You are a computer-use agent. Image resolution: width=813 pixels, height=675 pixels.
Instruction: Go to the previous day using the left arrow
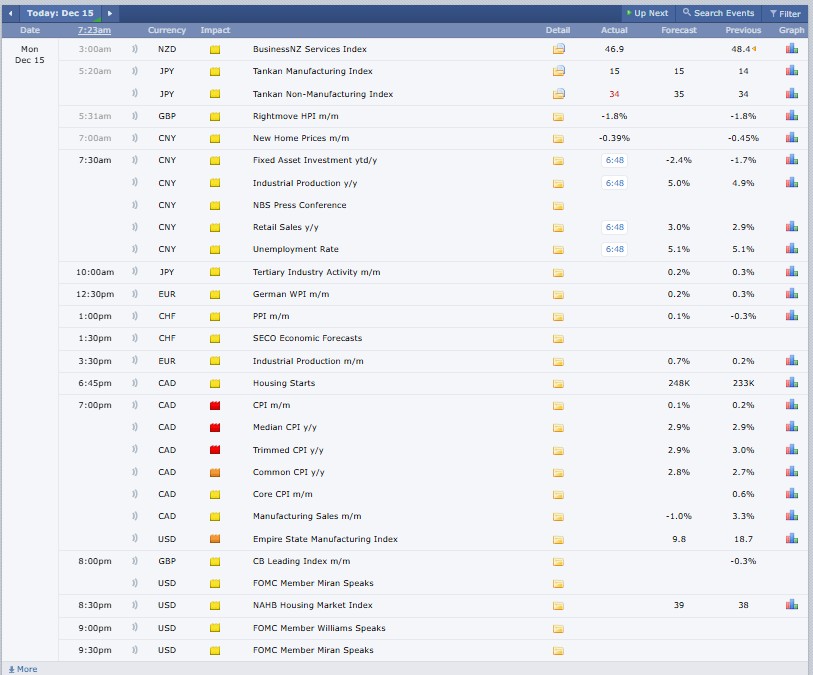(x=11, y=13)
